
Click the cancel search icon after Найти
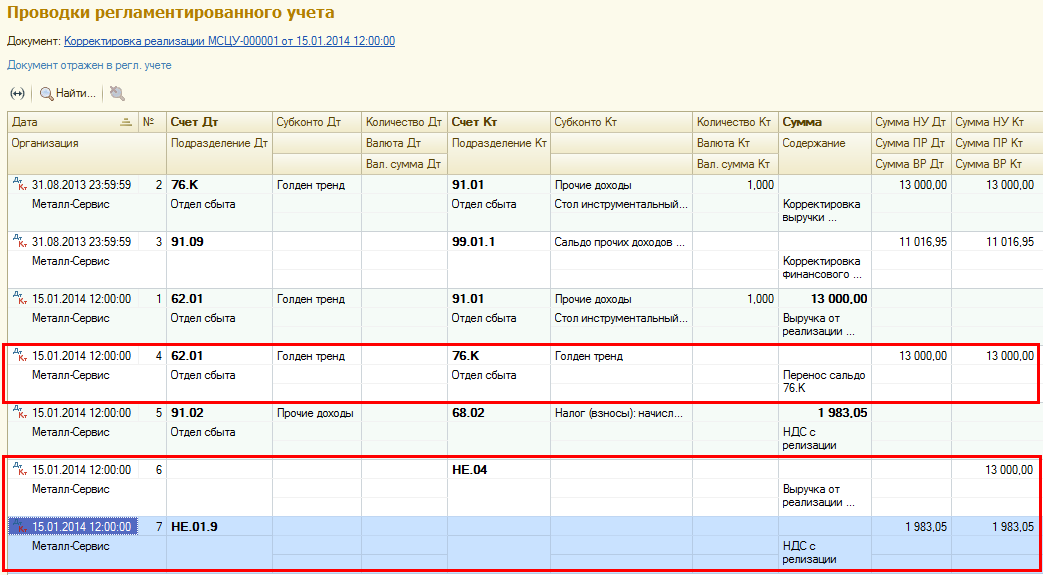(x=118, y=94)
